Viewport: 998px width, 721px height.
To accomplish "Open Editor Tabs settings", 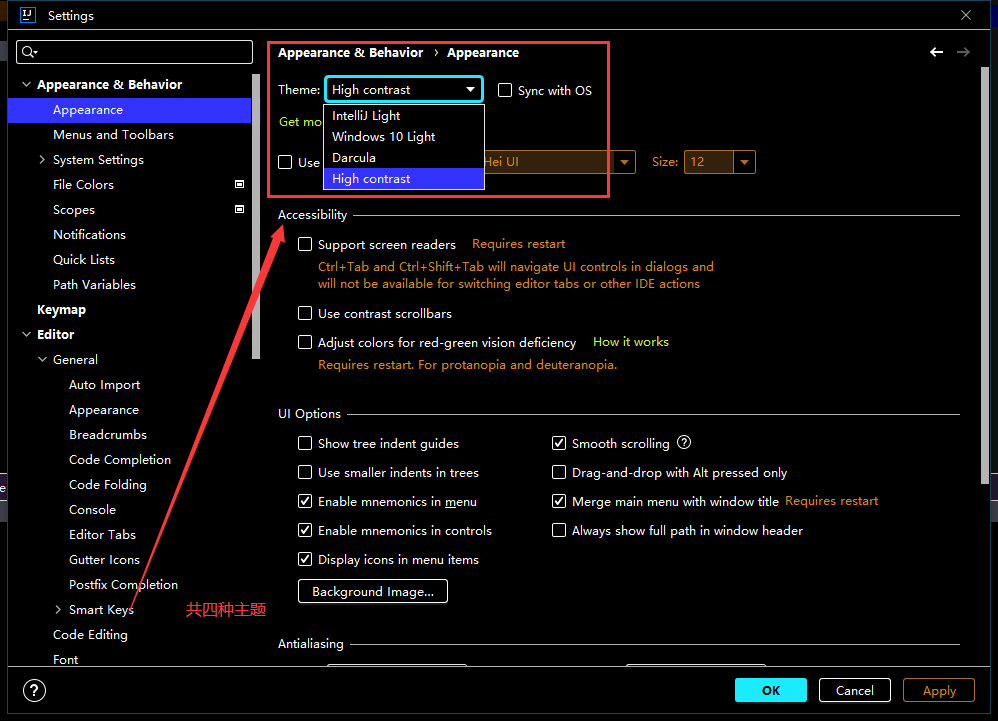I will point(102,535).
